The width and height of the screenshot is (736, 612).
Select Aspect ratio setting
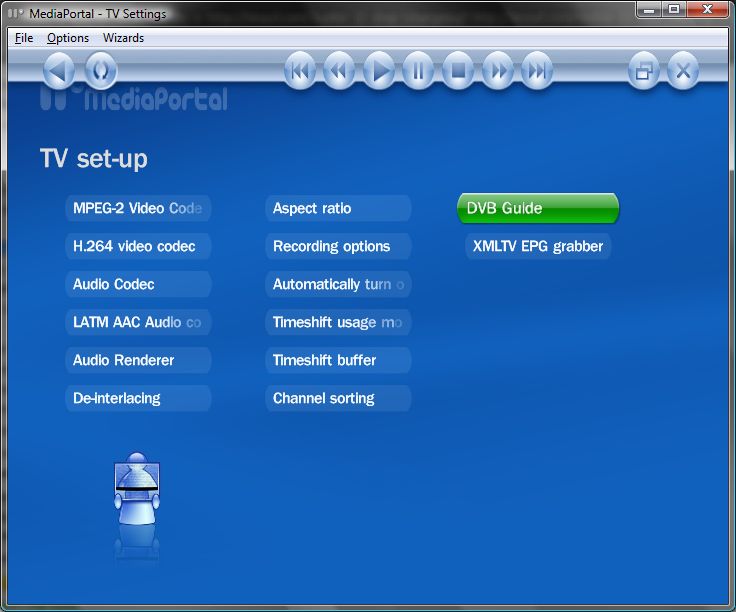coord(338,208)
